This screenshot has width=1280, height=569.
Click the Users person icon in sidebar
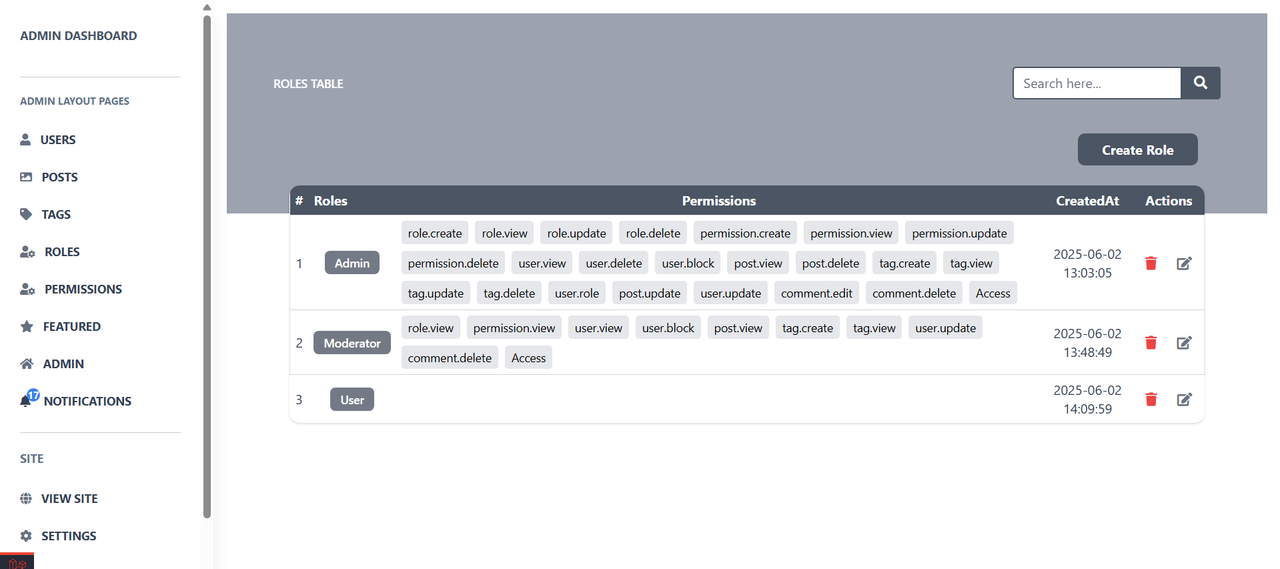click(x=26, y=140)
